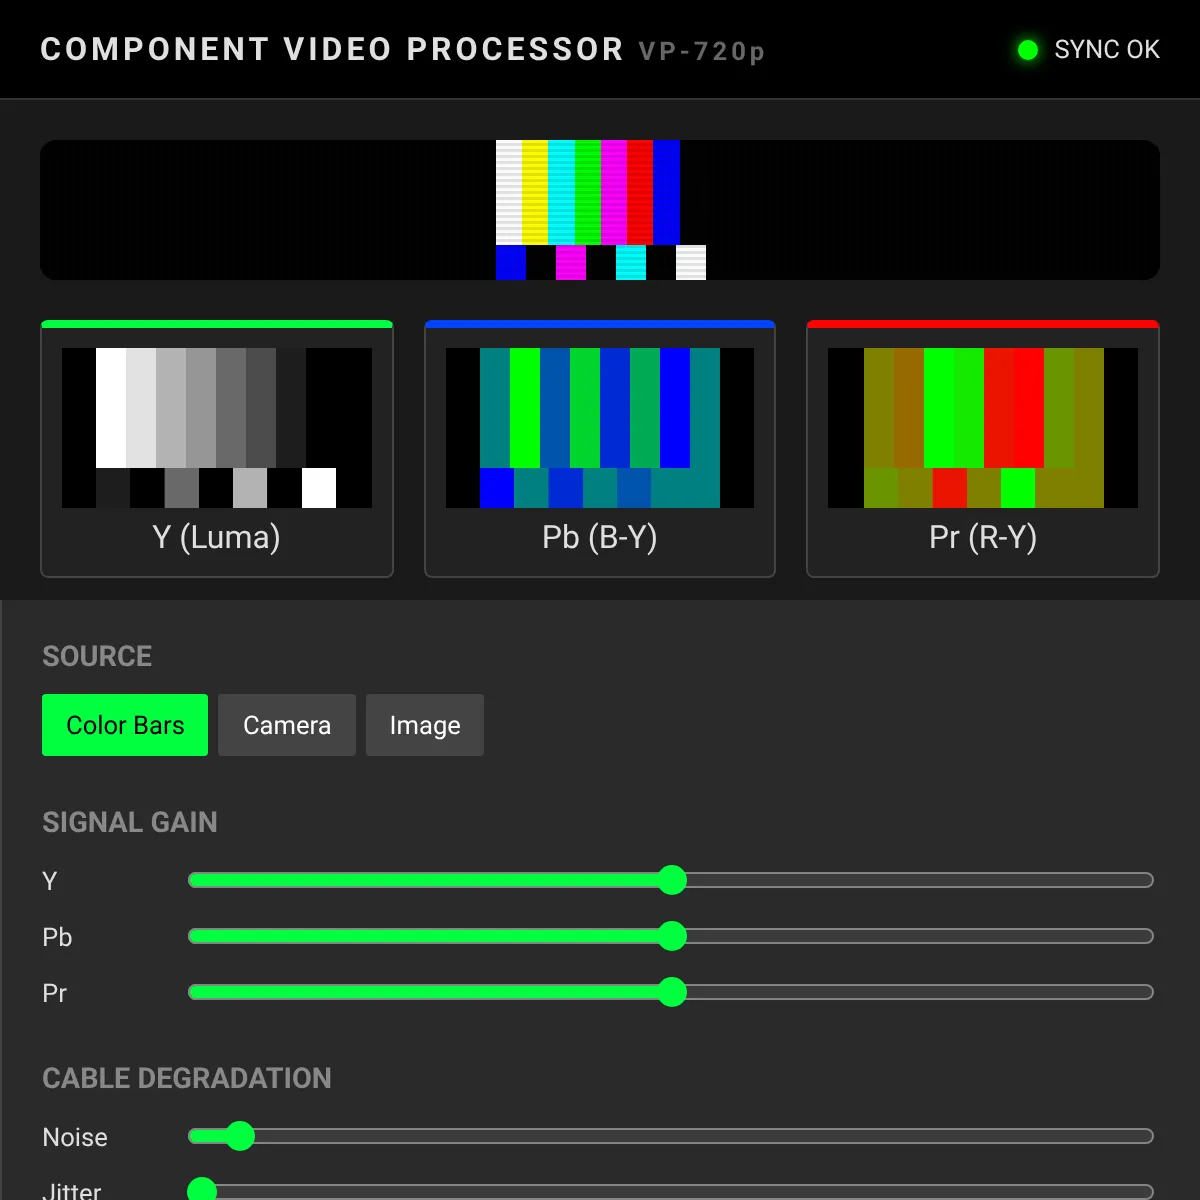Click the Pb (B-Y) panel label
Image resolution: width=1200 pixels, height=1200 pixels.
pyautogui.click(x=600, y=537)
